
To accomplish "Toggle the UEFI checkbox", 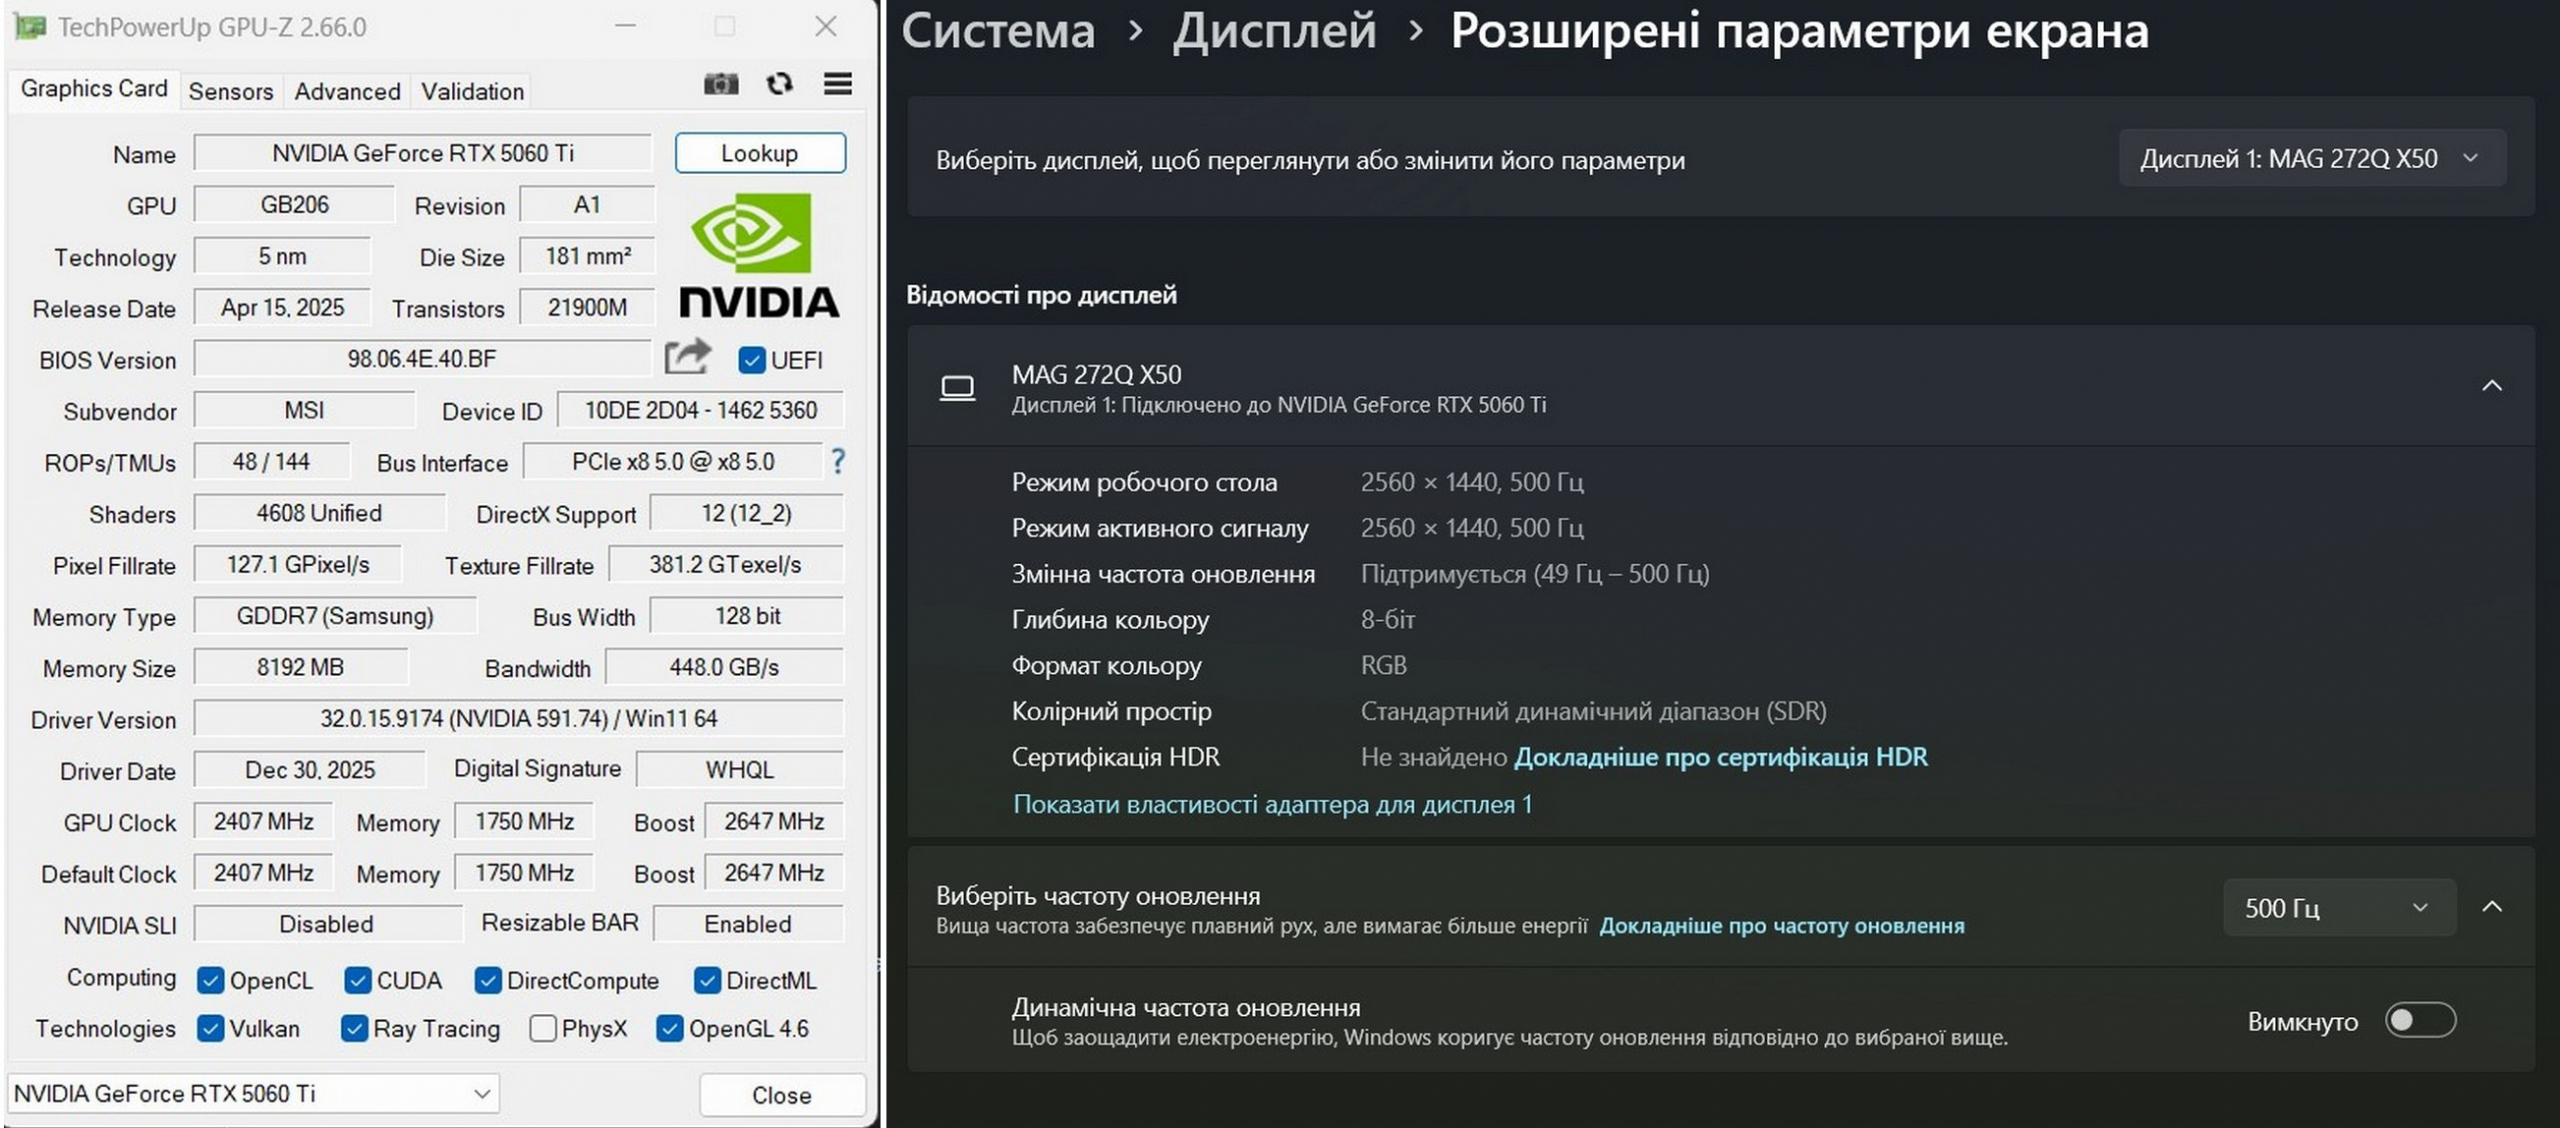I will [751, 360].
